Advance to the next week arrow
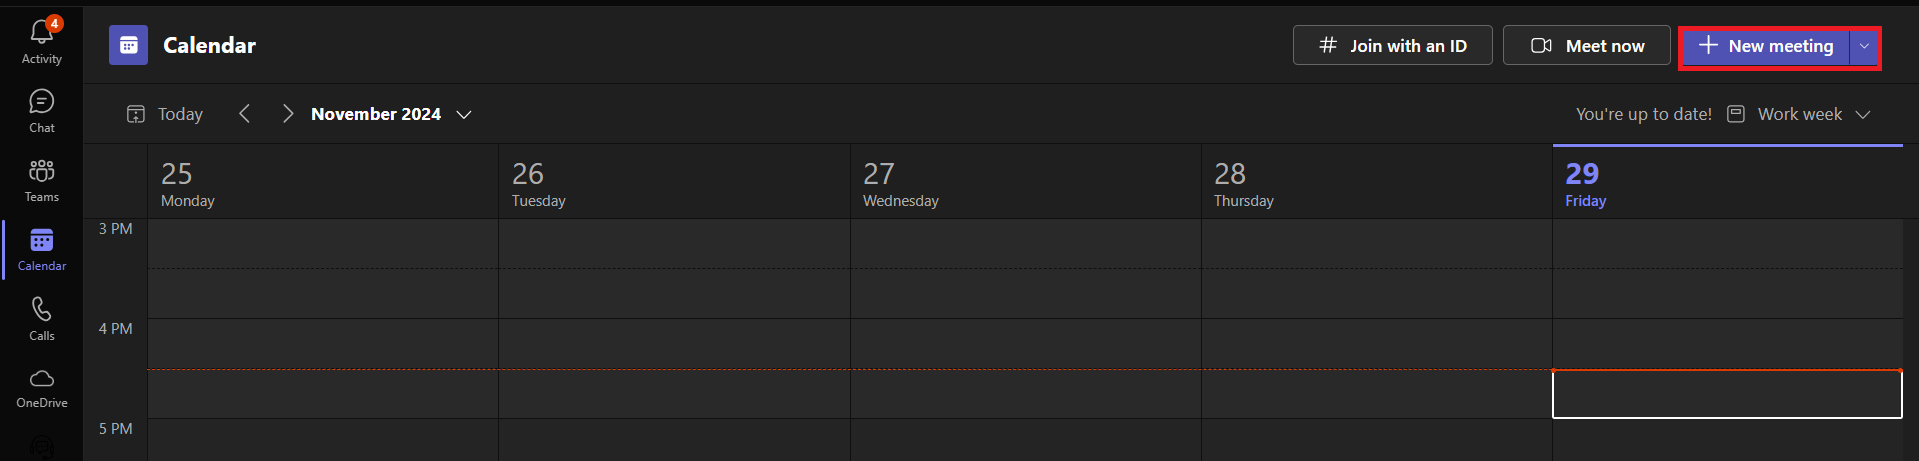Image resolution: width=1919 pixels, height=461 pixels. click(x=288, y=114)
